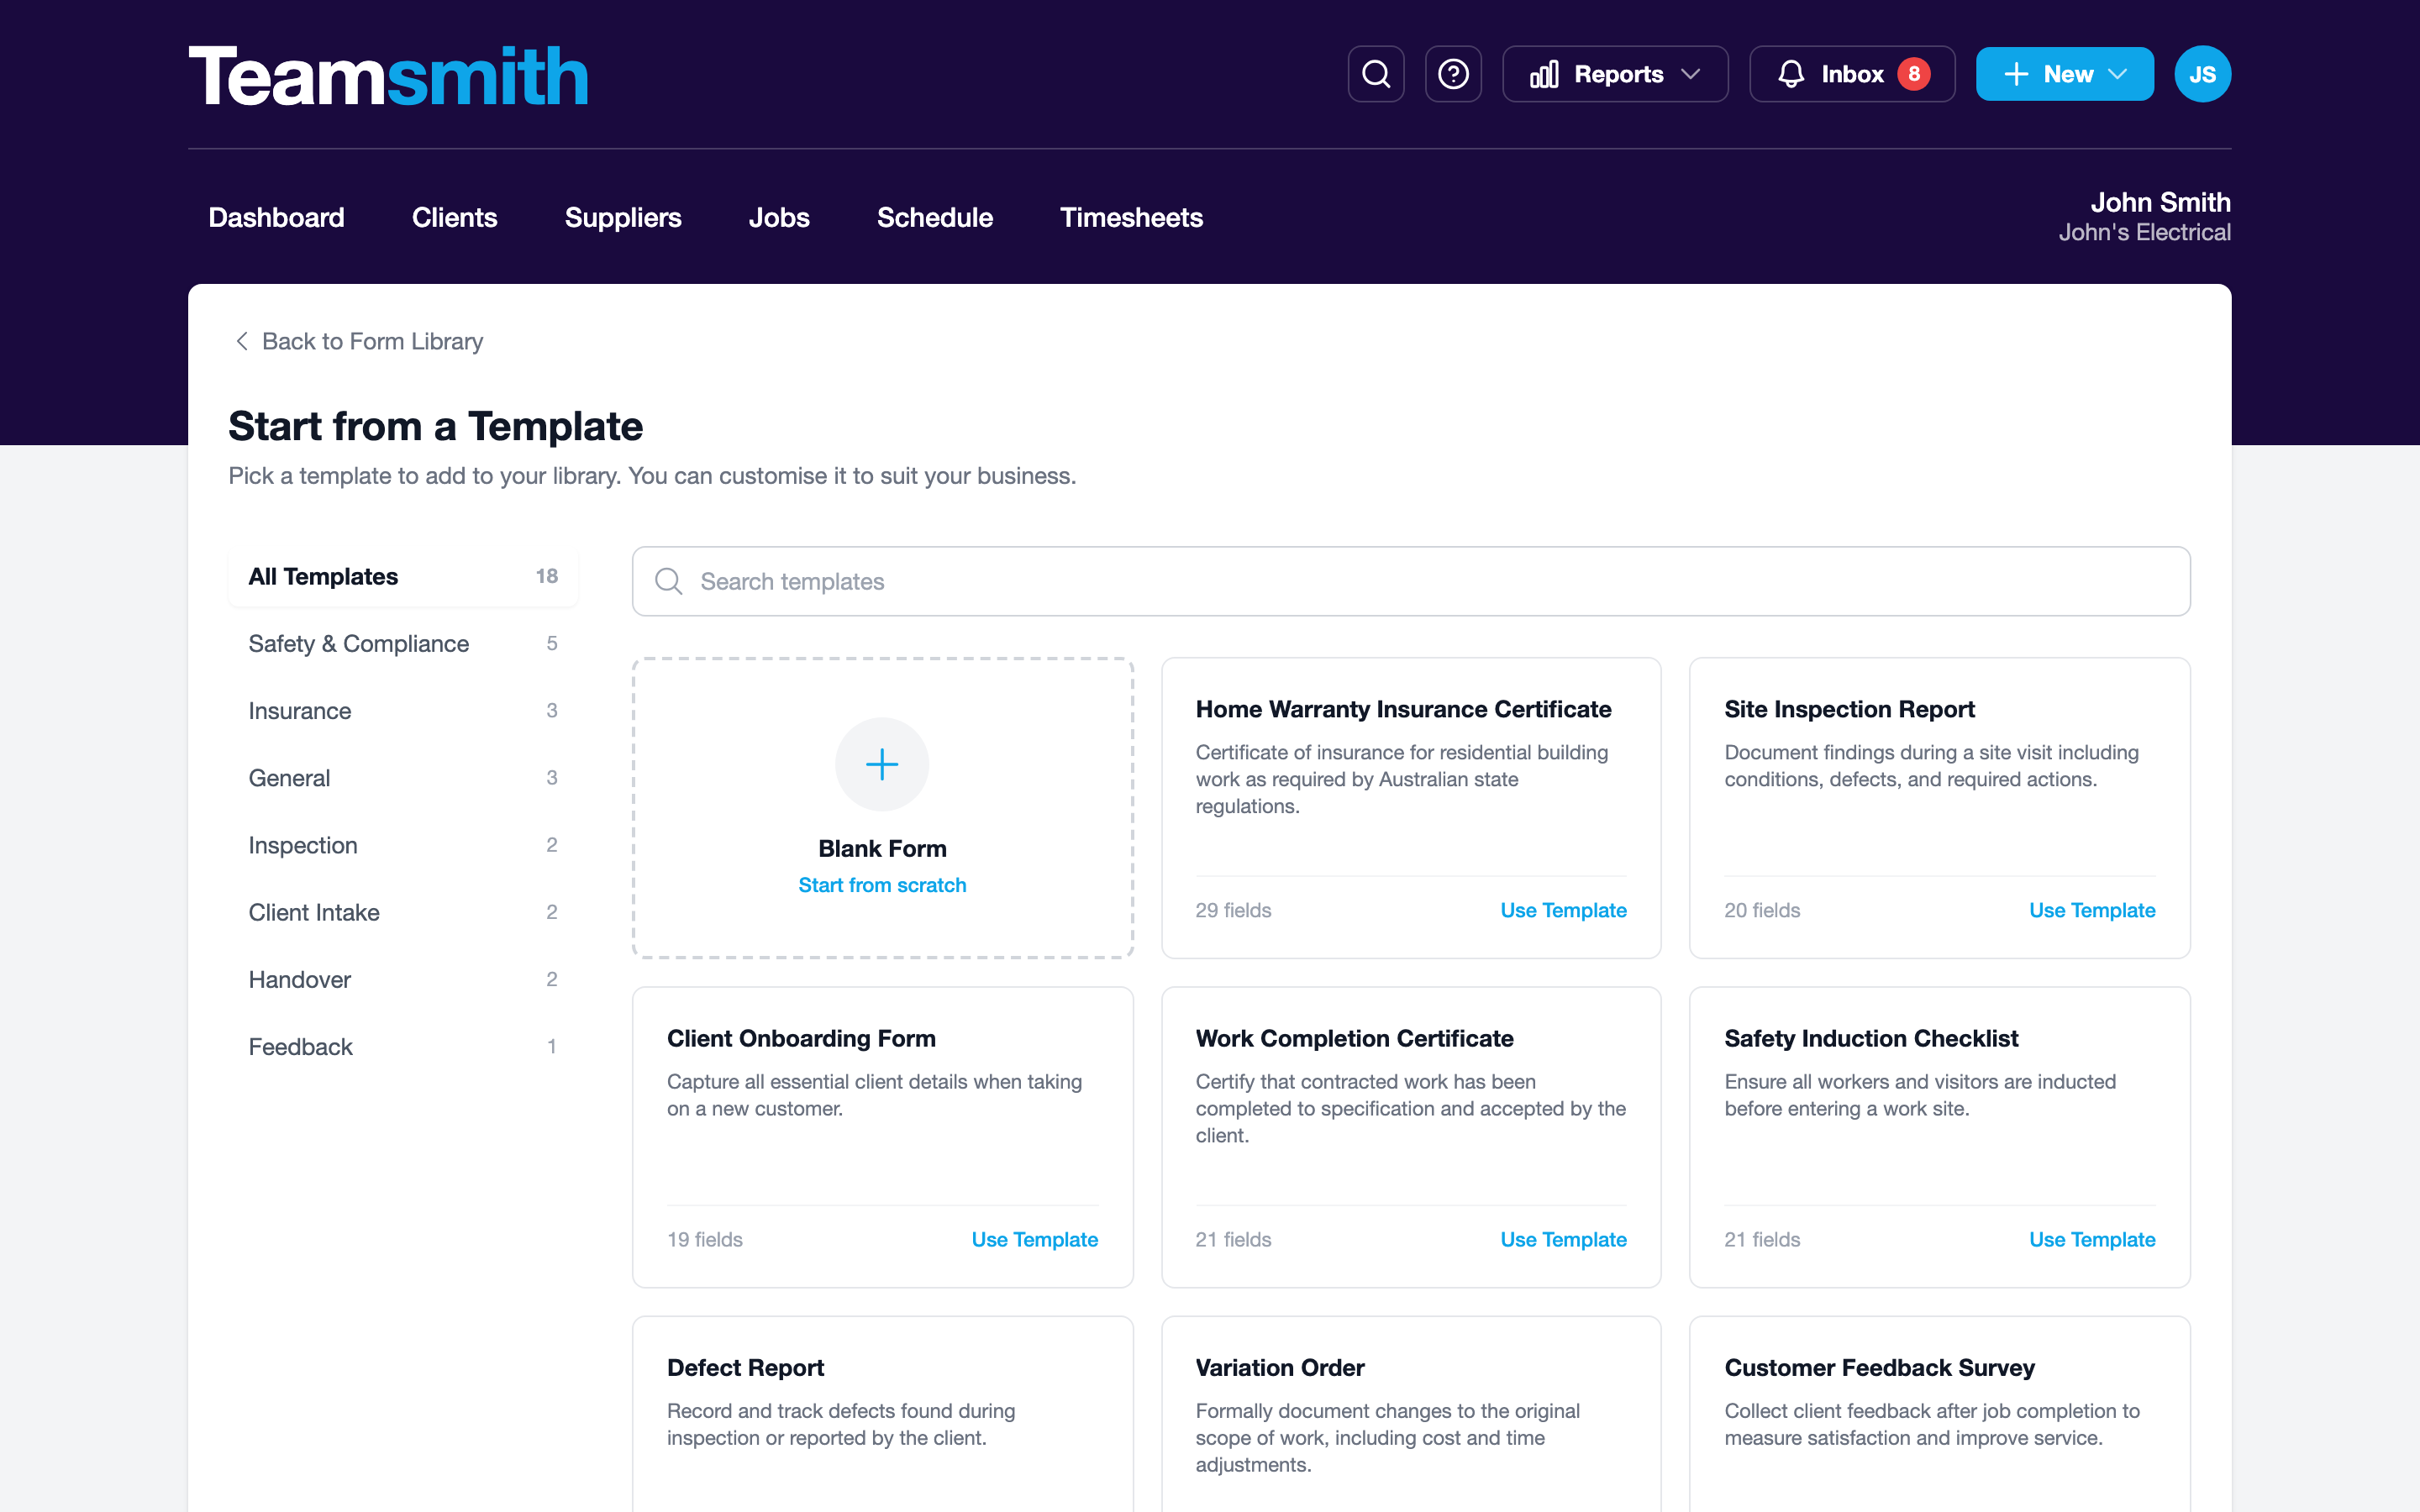Viewport: 2420px width, 1512px height.
Task: Open the Customer Feedback Survey template card
Action: coord(1939,1414)
